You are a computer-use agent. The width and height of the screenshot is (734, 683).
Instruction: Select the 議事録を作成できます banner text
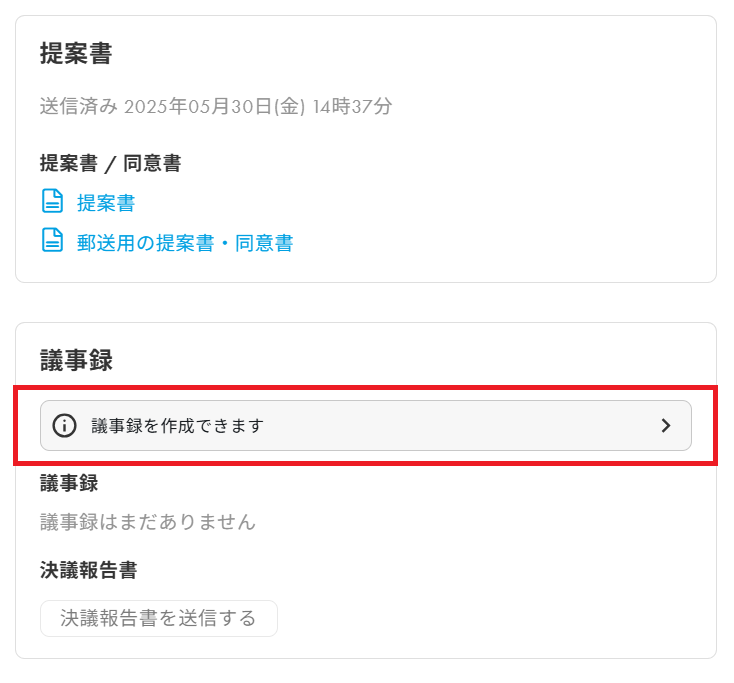pos(177,425)
